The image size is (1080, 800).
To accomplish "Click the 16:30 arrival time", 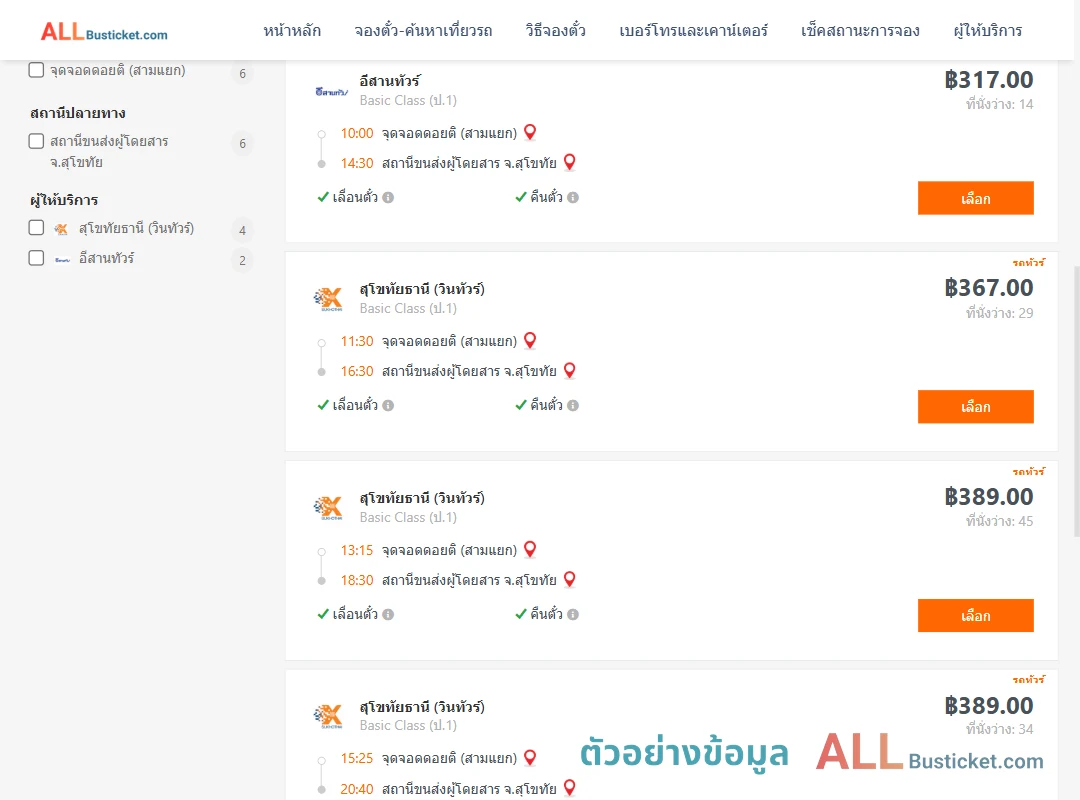I will tap(357, 371).
